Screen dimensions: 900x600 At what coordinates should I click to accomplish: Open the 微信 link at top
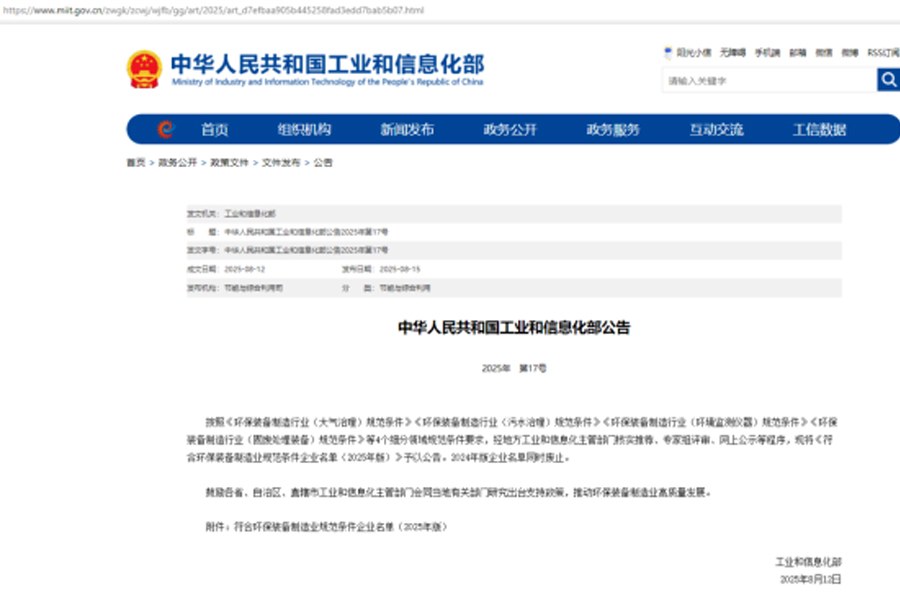(x=824, y=53)
